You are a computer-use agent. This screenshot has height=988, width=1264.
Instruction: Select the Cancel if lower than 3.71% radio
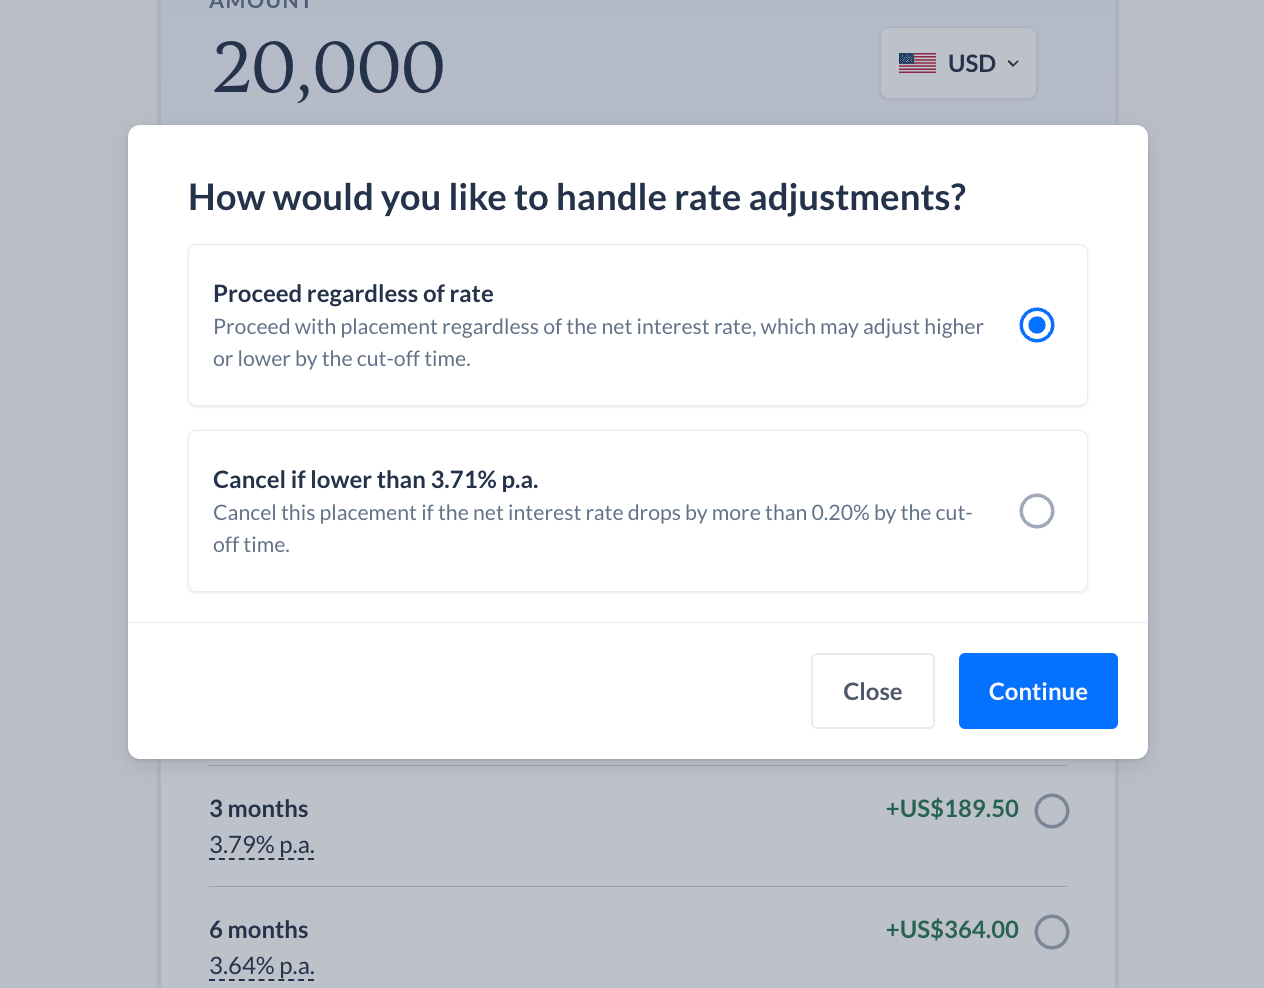pos(1037,511)
